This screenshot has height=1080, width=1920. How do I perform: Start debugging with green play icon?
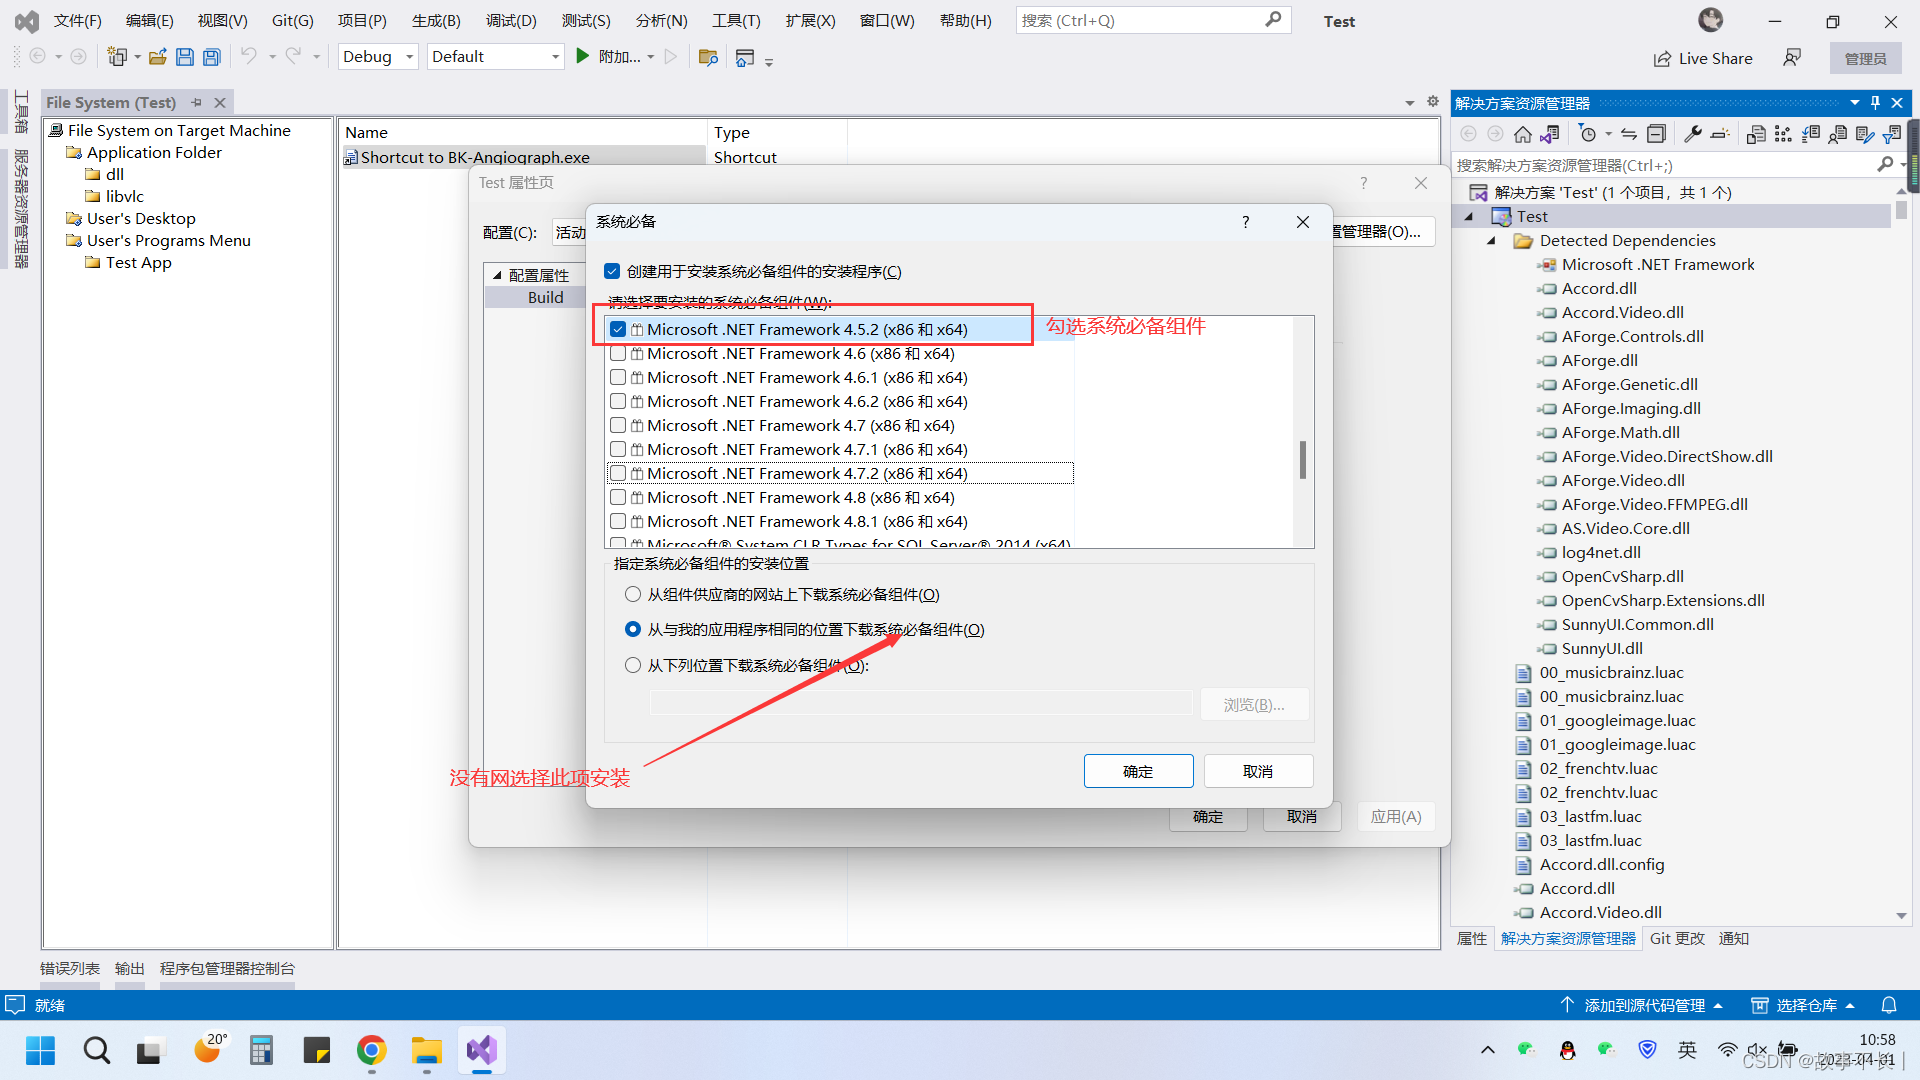pyautogui.click(x=583, y=56)
